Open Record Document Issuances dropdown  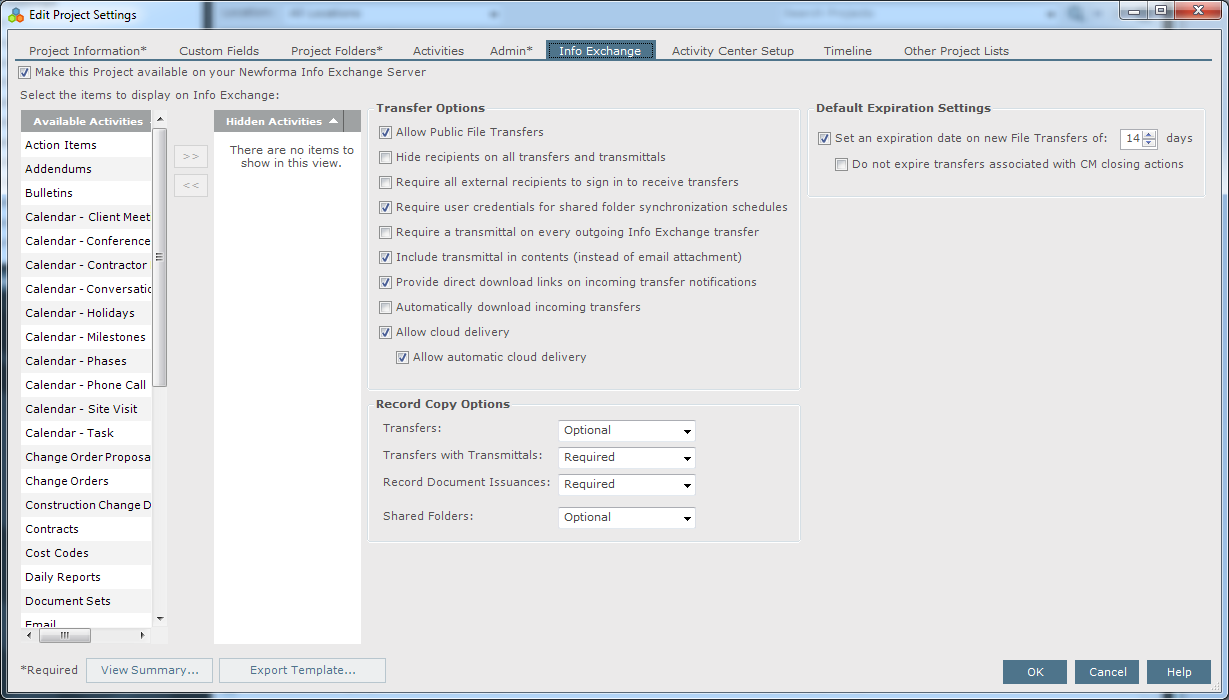pyautogui.click(x=626, y=485)
